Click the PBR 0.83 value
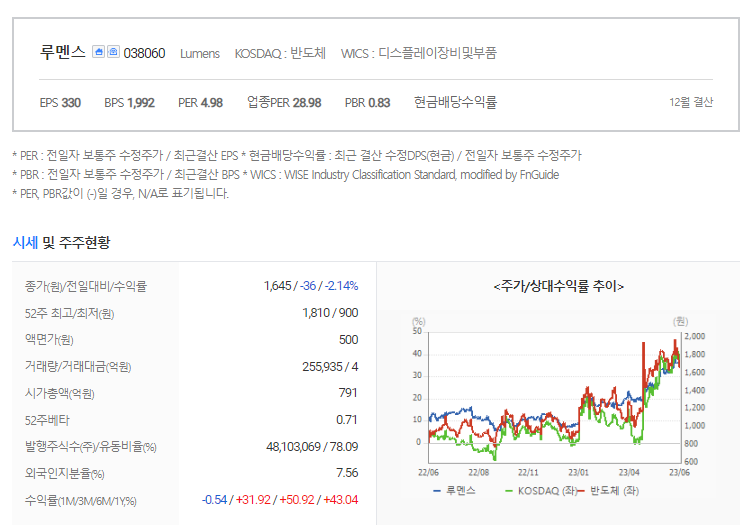Screen dimensions: 743x525 point(367,103)
